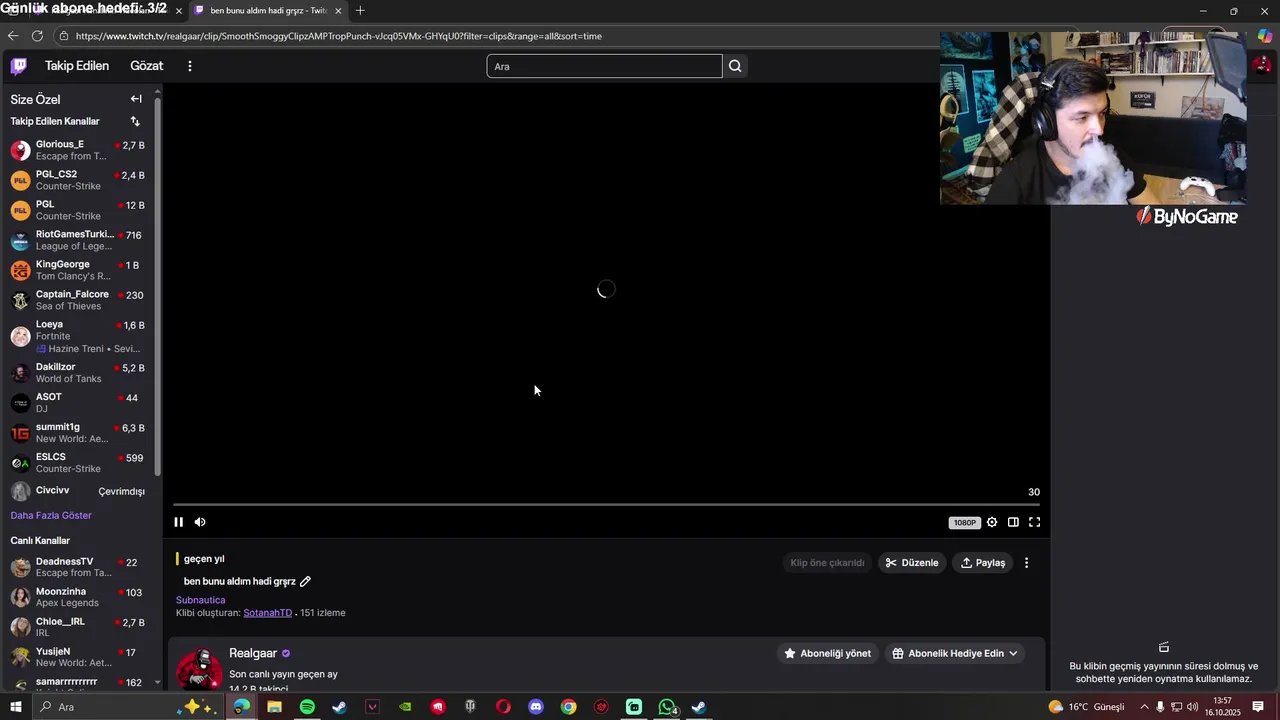The height and width of the screenshot is (720, 1280).
Task: Open the Twitch home logo
Action: click(18, 66)
